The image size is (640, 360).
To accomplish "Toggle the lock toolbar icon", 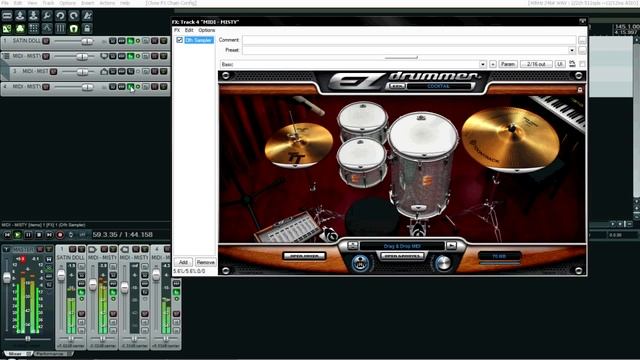I will click(x=87, y=29).
